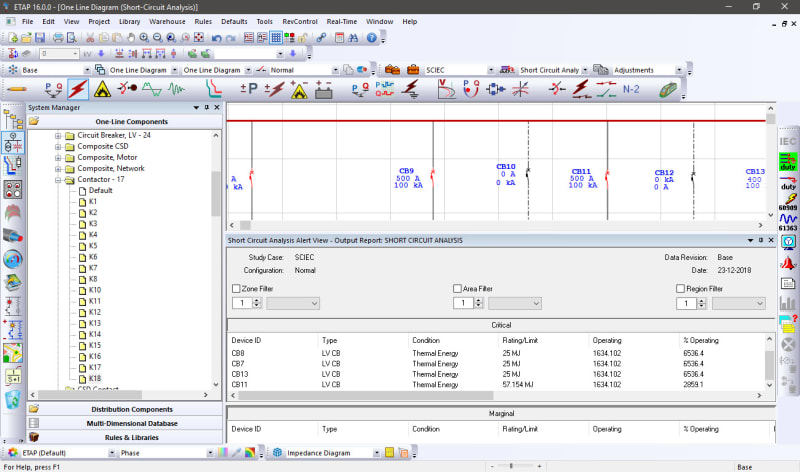Open the Distribution Components panel
800x472 pixels.
124,409
